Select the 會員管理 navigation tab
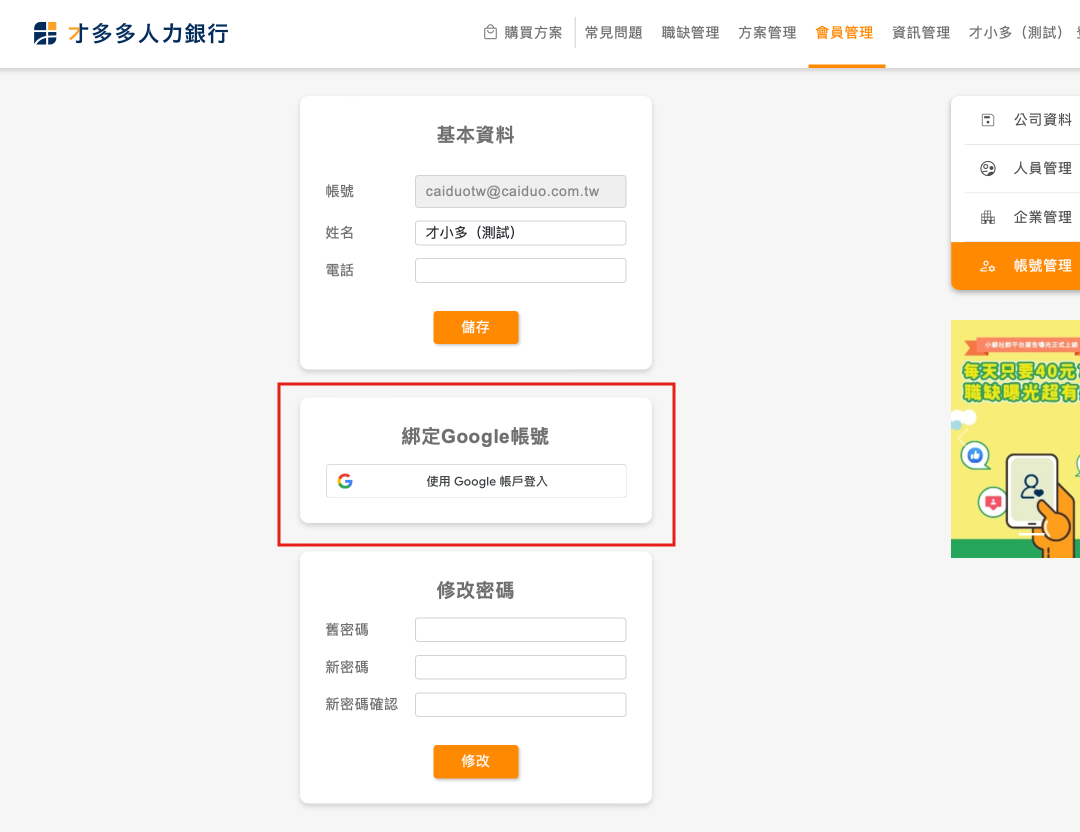 coord(844,33)
